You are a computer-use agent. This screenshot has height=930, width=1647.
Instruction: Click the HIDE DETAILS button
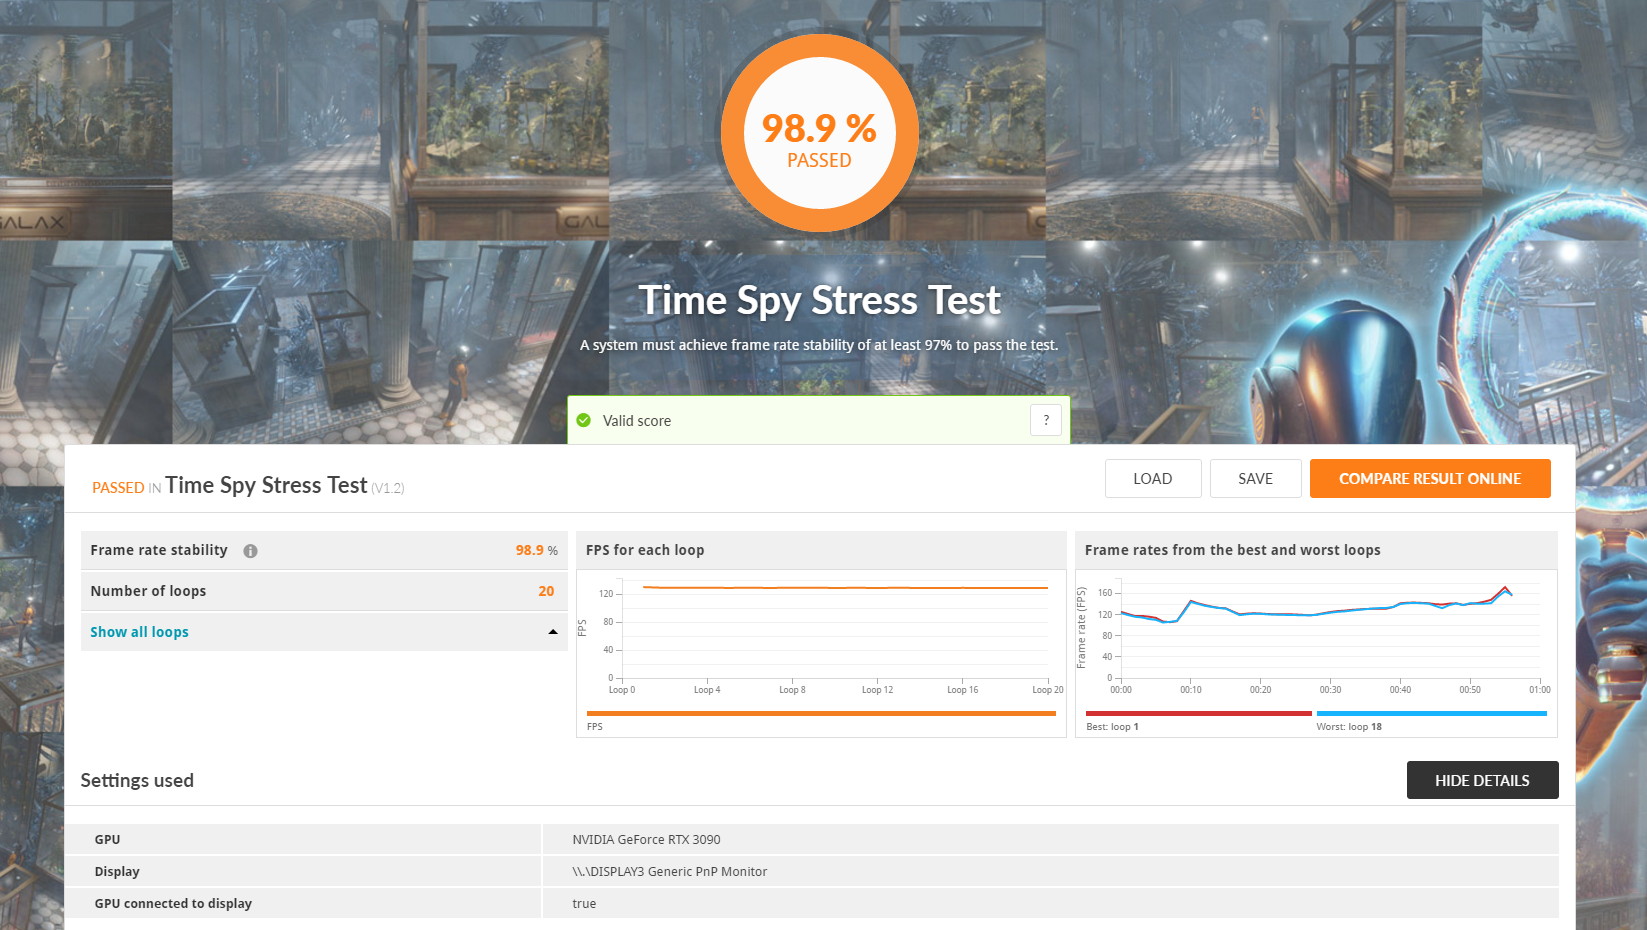[1482, 780]
